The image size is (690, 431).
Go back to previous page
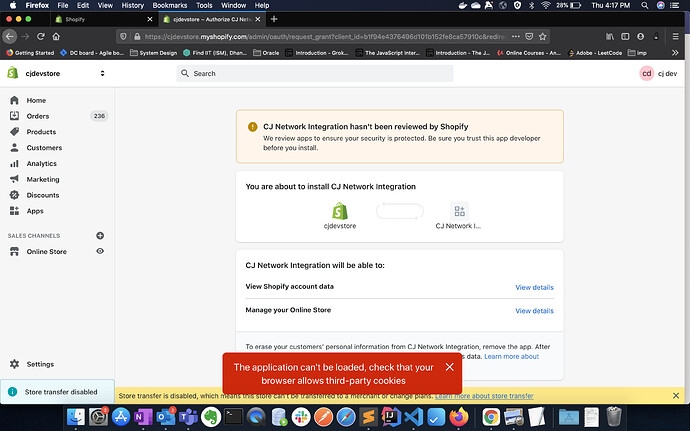pos(10,37)
